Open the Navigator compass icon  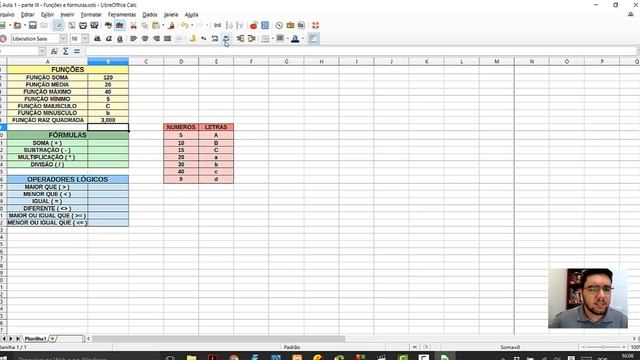pyautogui.click(x=279, y=25)
